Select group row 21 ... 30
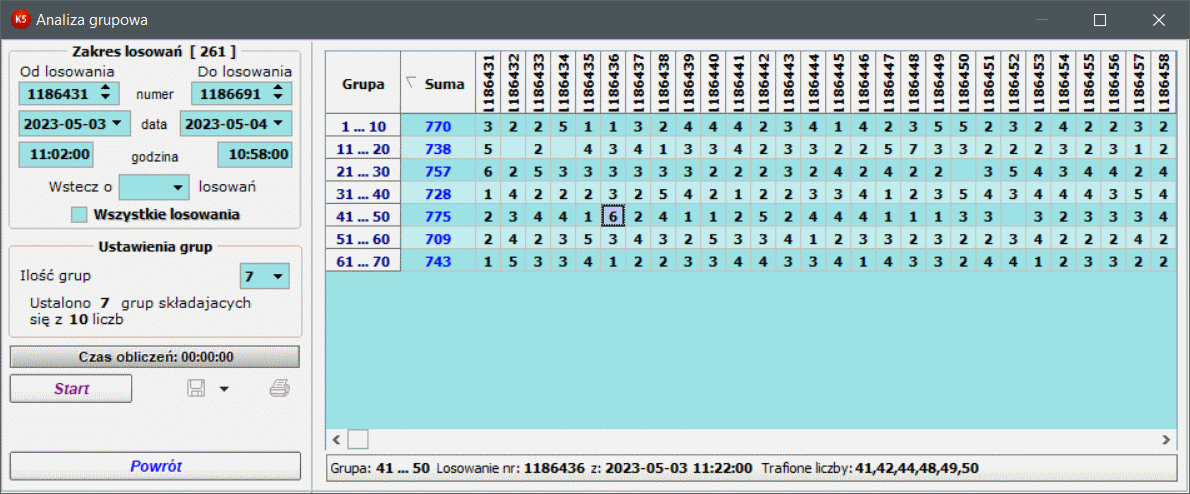Image resolution: width=1190 pixels, height=494 pixels. click(364, 171)
